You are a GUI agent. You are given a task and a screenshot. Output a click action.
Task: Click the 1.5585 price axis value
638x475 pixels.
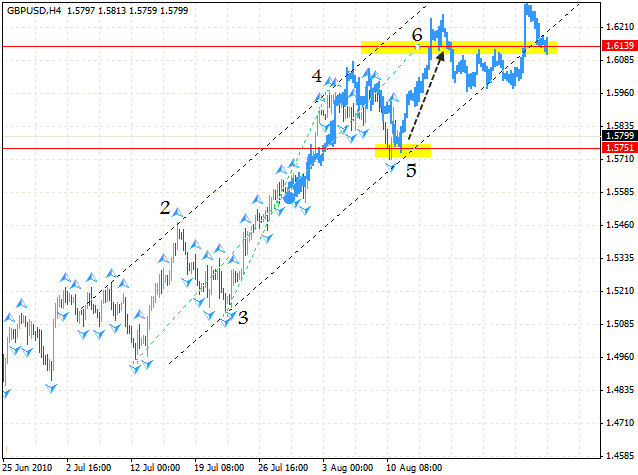620,192
